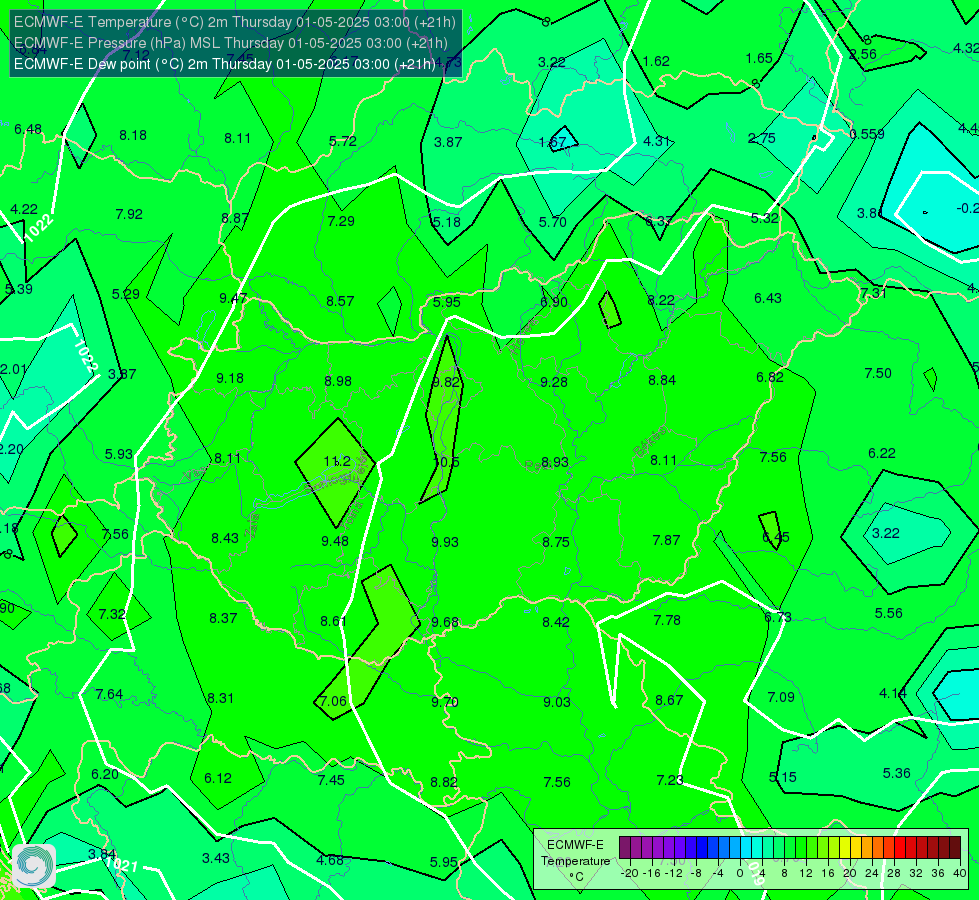The image size is (979, 900).
Task: Click the 7.06 temperature value
Action: click(333, 701)
